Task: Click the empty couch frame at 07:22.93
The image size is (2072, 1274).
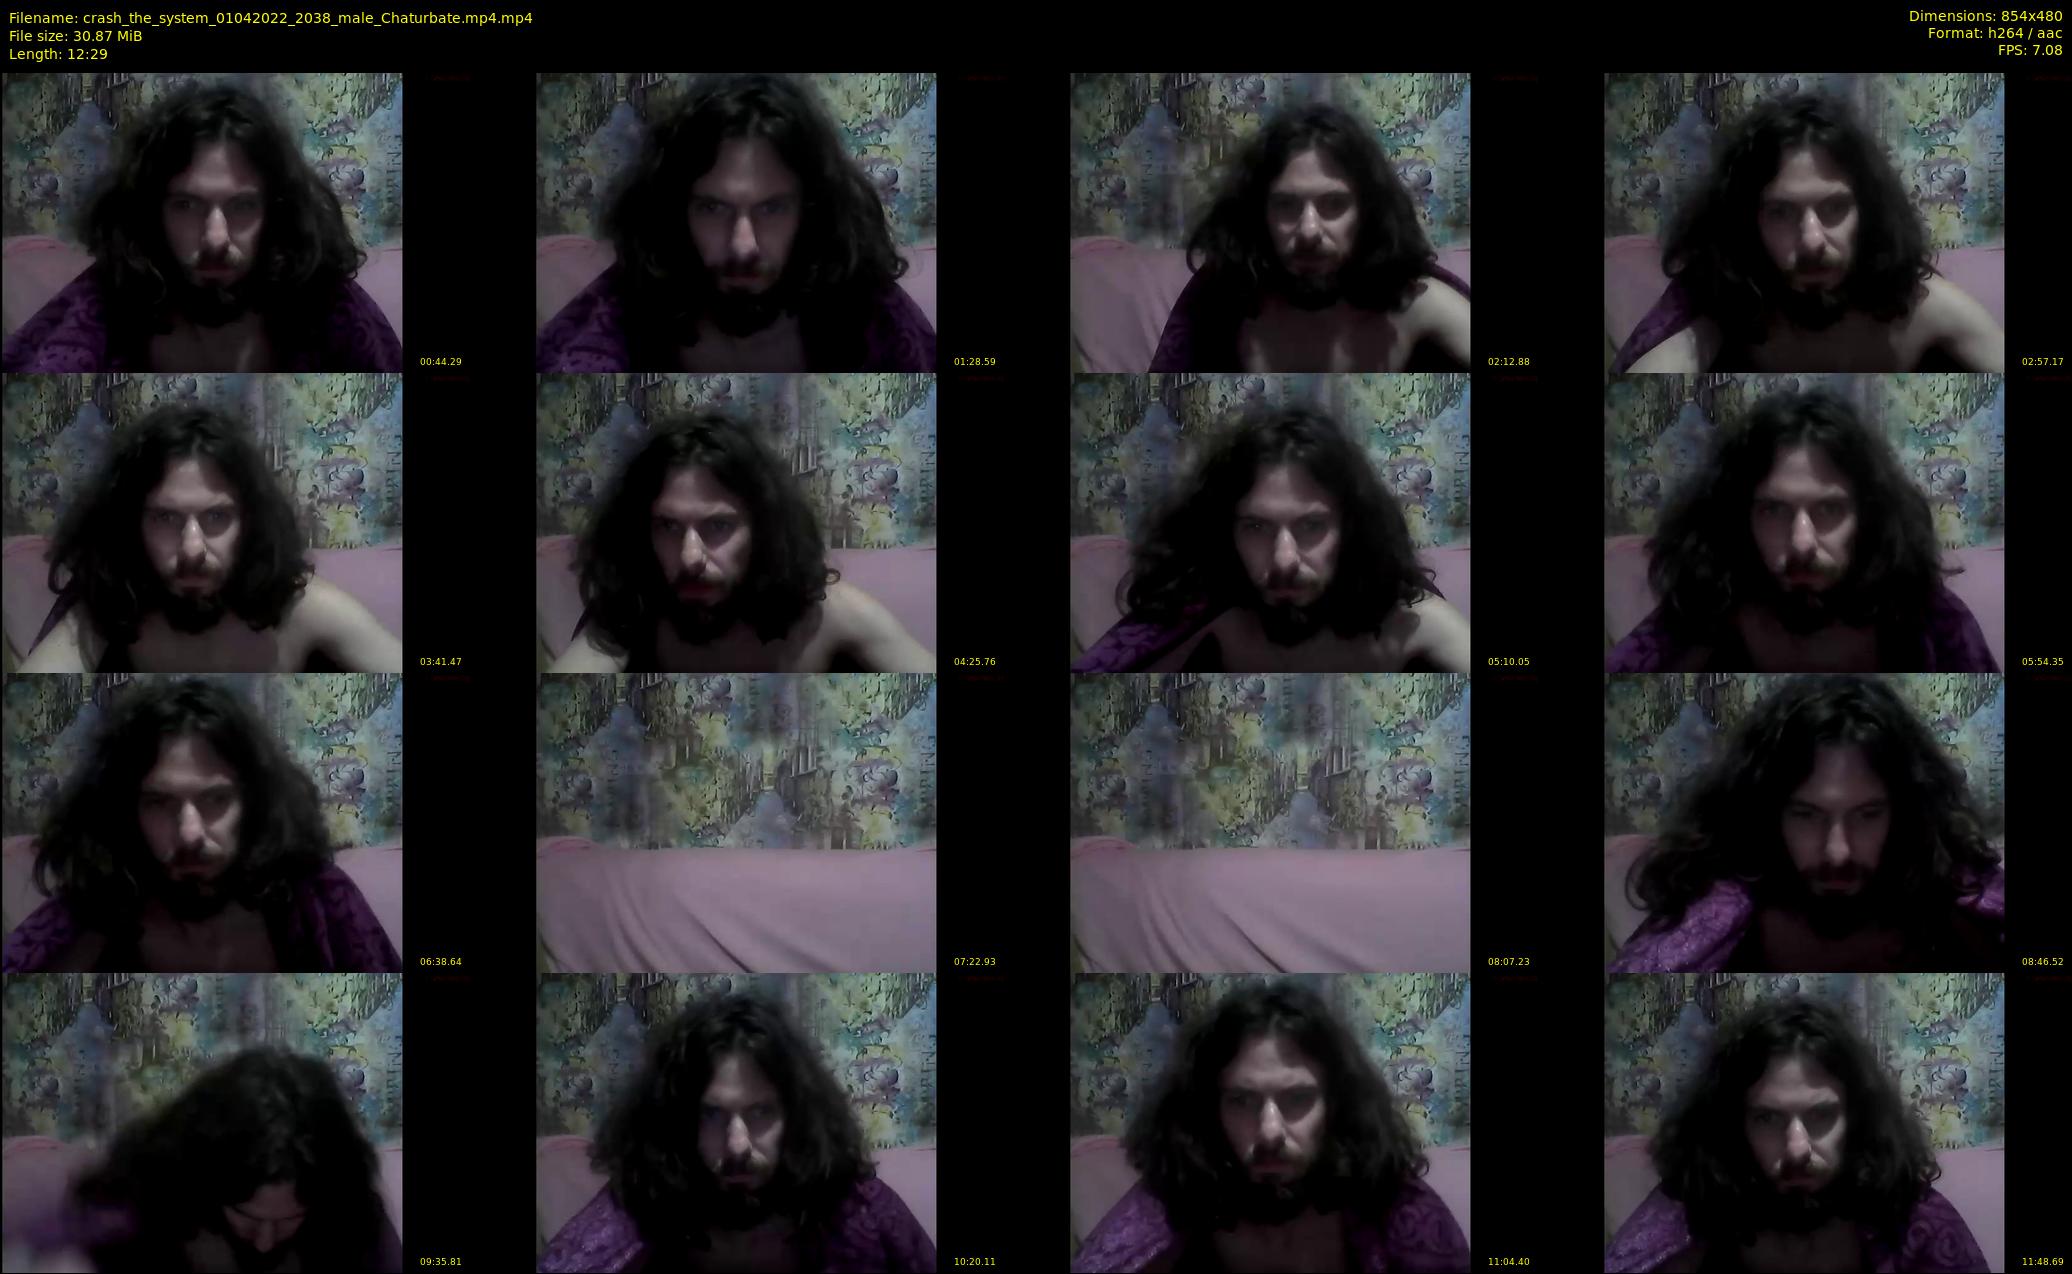Action: click(x=736, y=822)
